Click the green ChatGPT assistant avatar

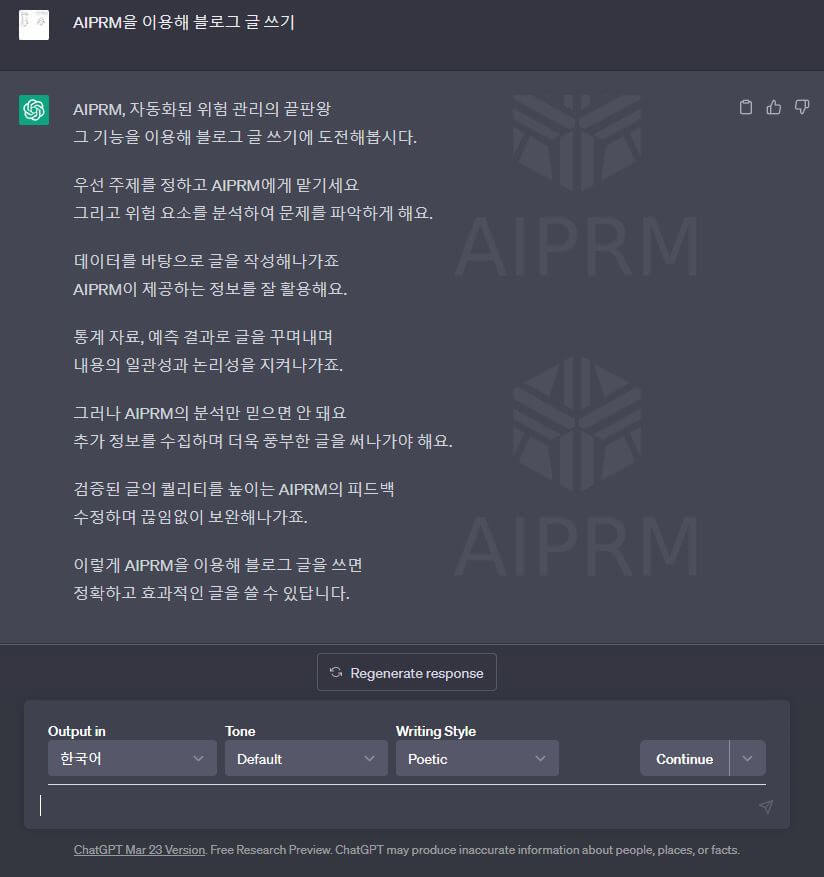click(x=34, y=110)
